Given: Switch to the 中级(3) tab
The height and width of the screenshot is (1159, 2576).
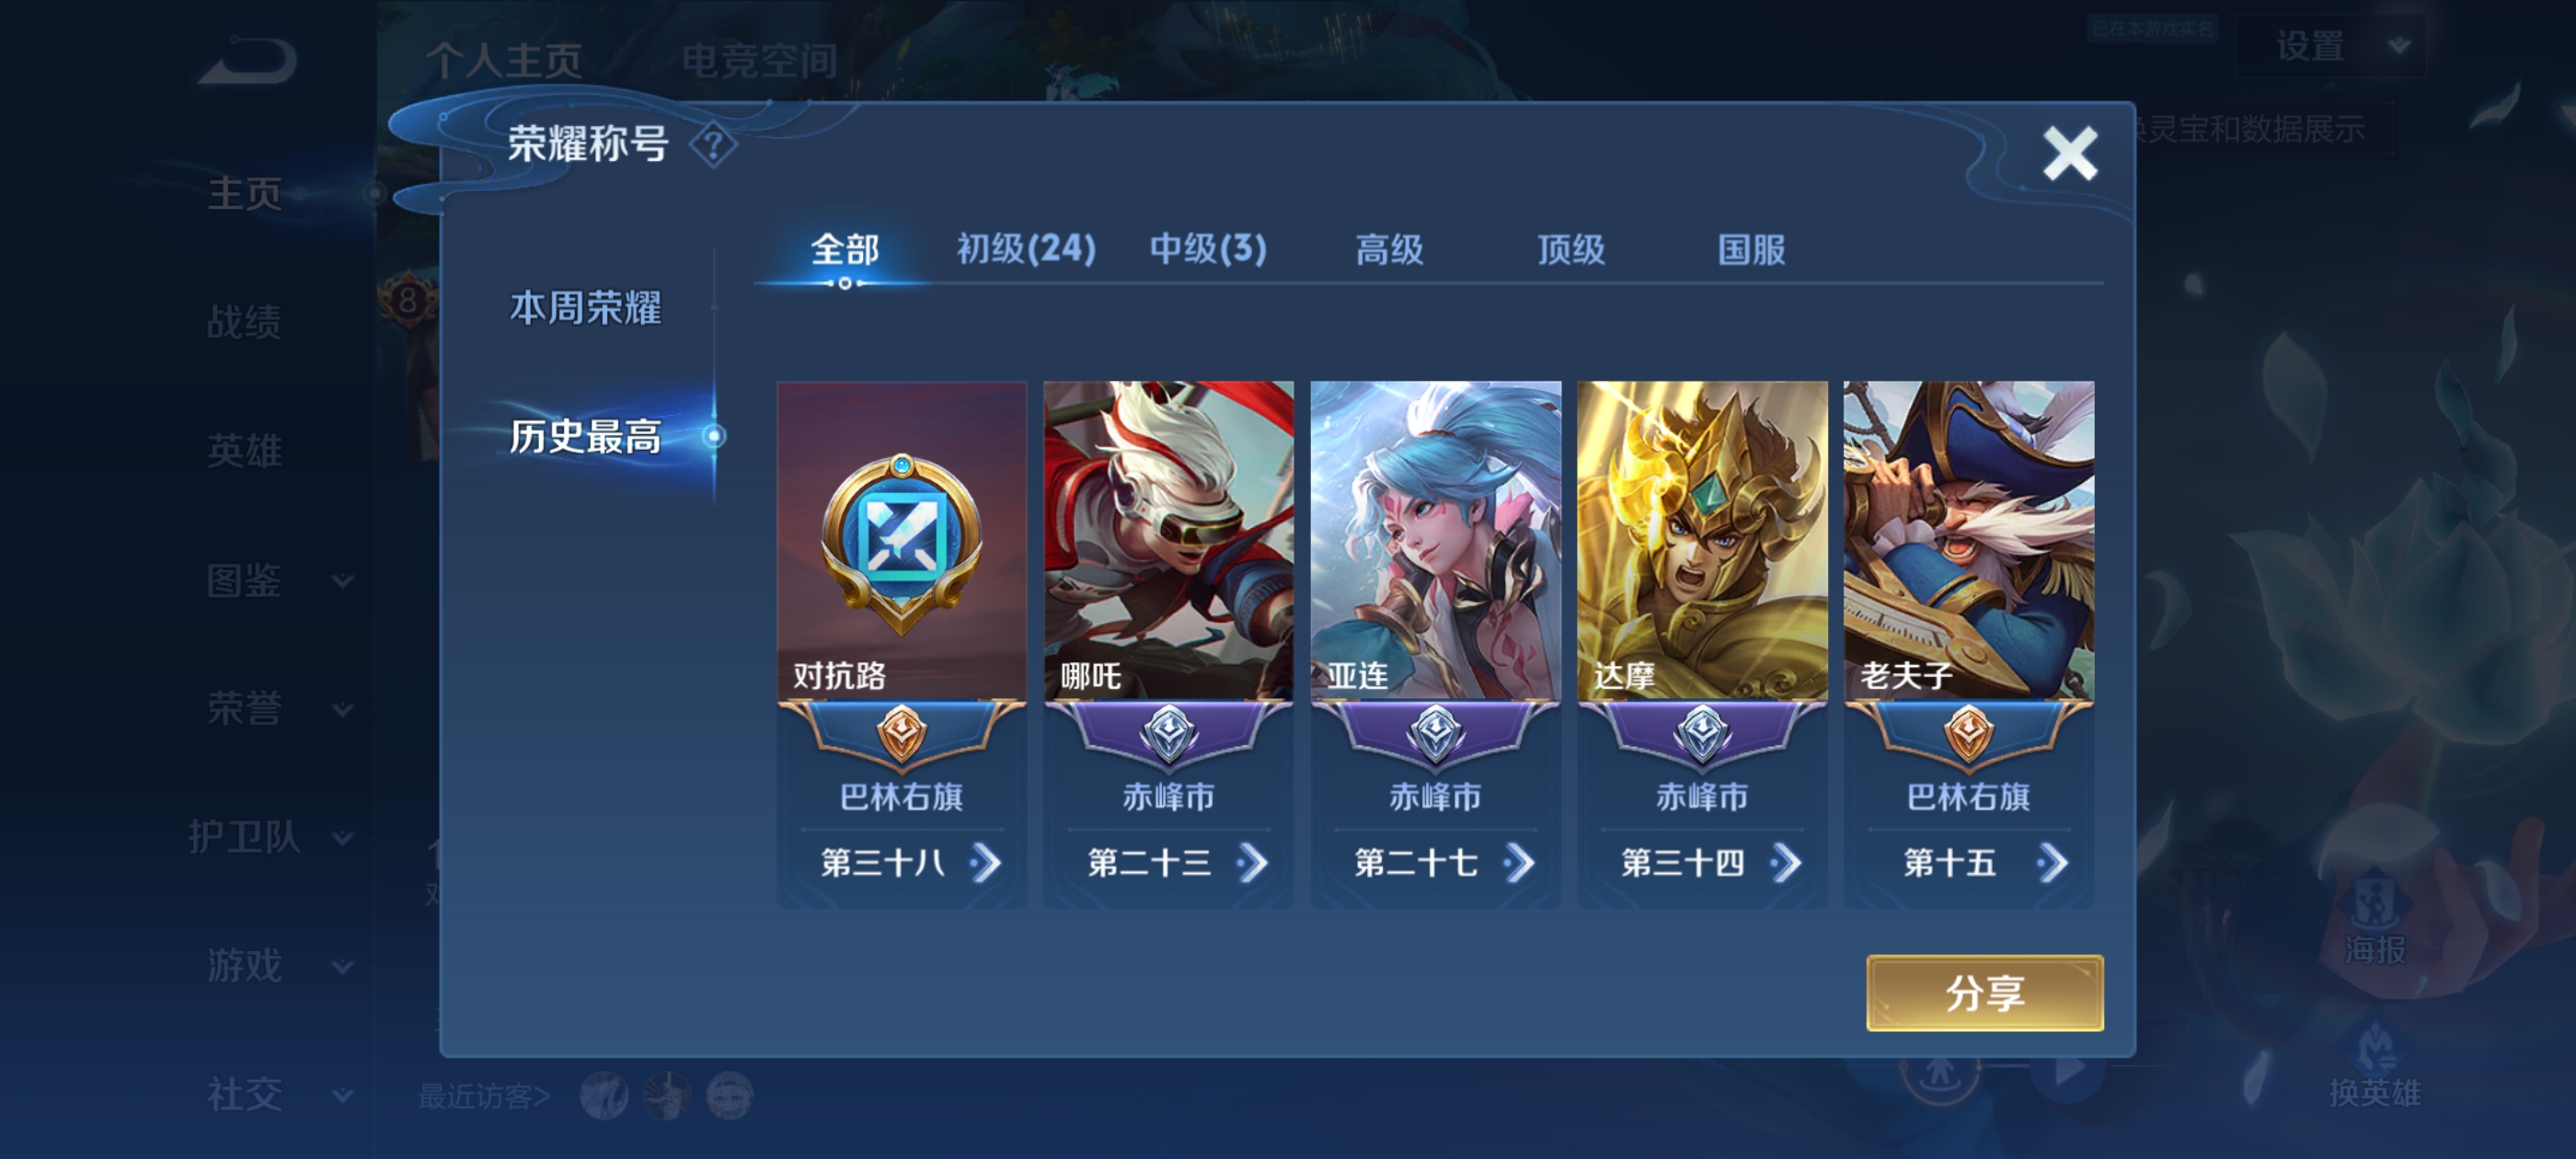Looking at the screenshot, I should (x=1208, y=249).
